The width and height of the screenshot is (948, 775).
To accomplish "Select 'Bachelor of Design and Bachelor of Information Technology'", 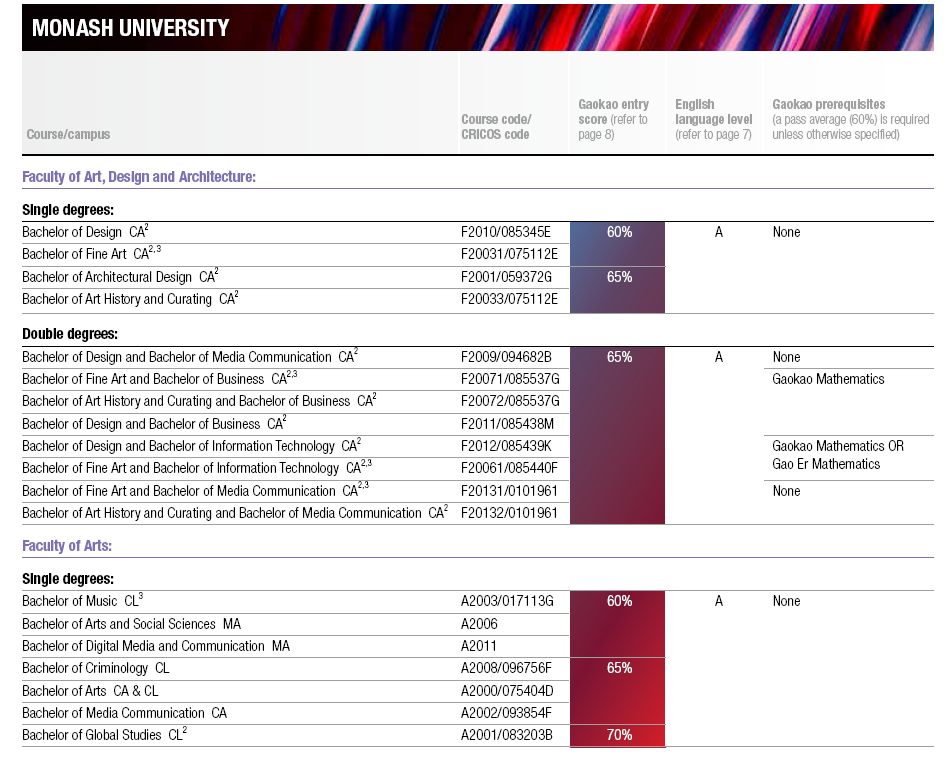I will [x=192, y=446].
